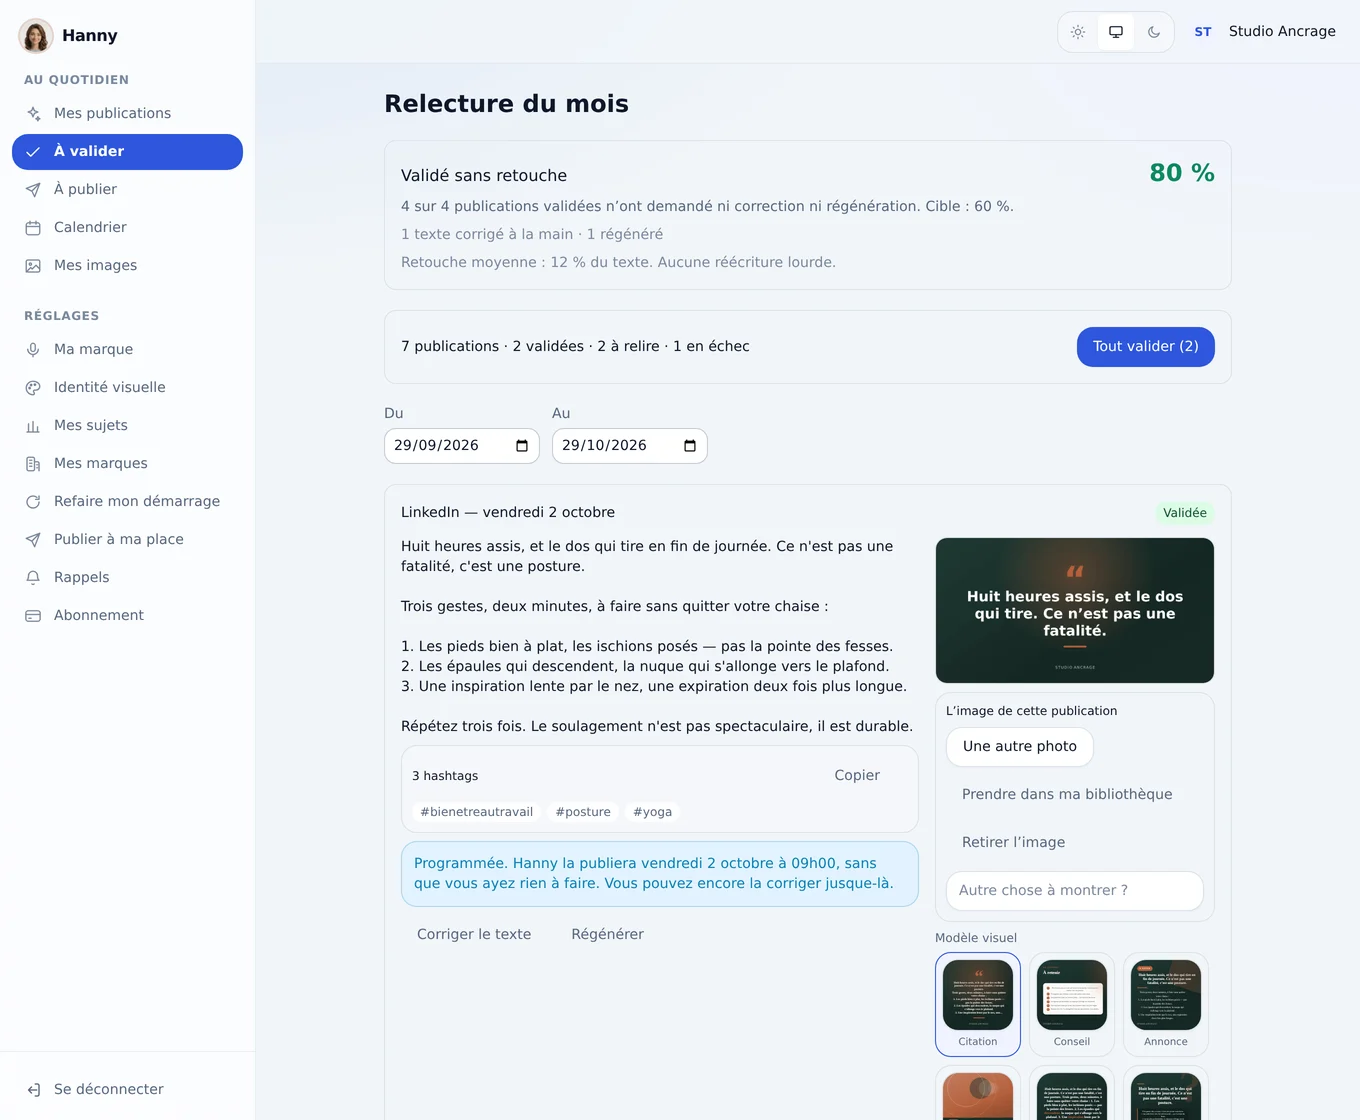Screen dimensions: 1360x1120
Task: Click building icon beside Mes marques
Action: click(x=33, y=463)
